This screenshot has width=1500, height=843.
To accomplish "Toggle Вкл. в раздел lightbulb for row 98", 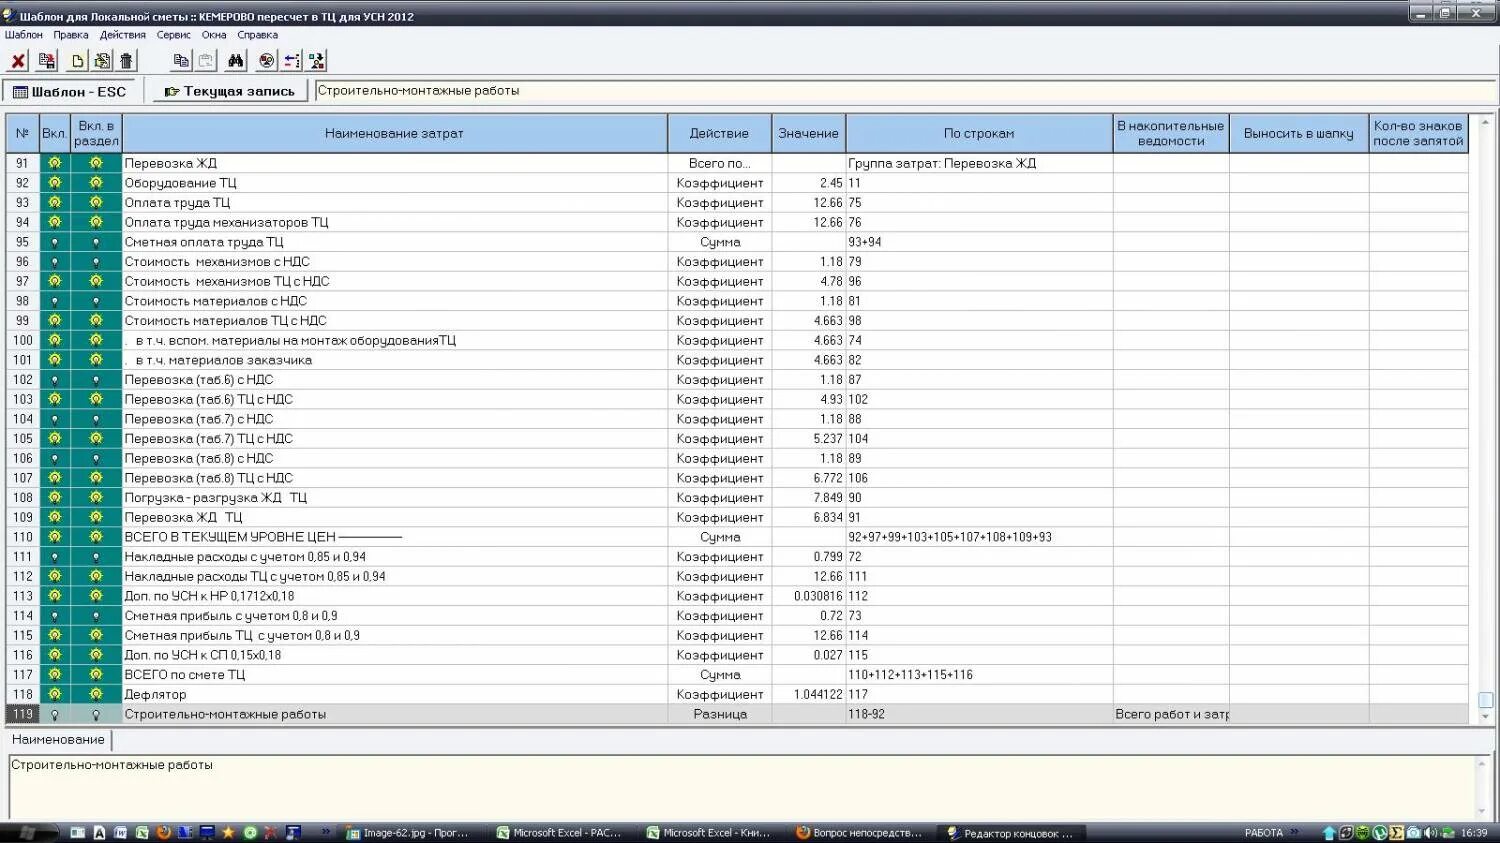I will point(96,301).
